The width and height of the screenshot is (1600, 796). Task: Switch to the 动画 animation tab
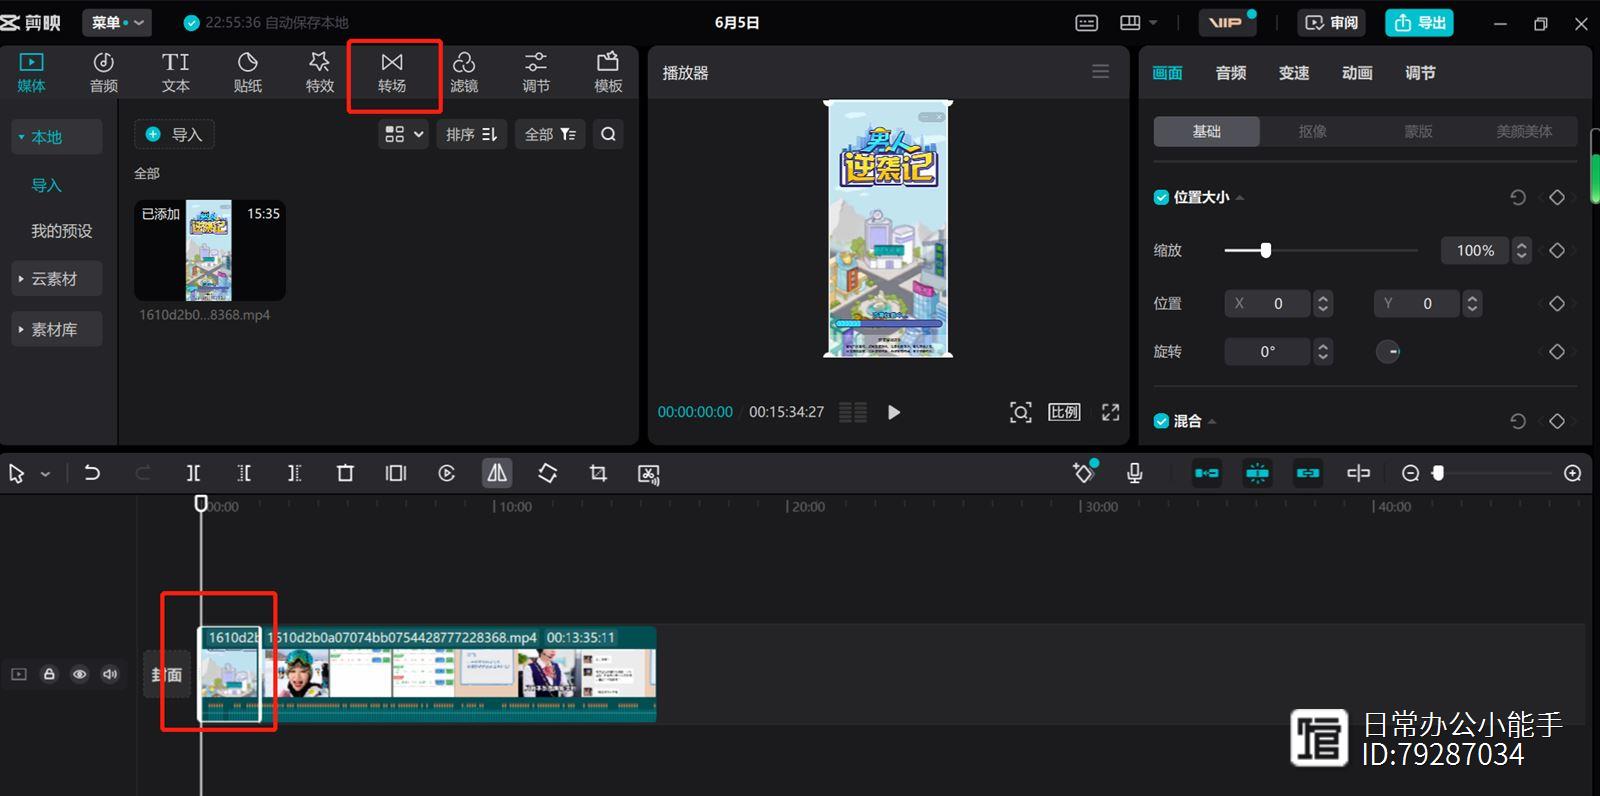click(1357, 73)
